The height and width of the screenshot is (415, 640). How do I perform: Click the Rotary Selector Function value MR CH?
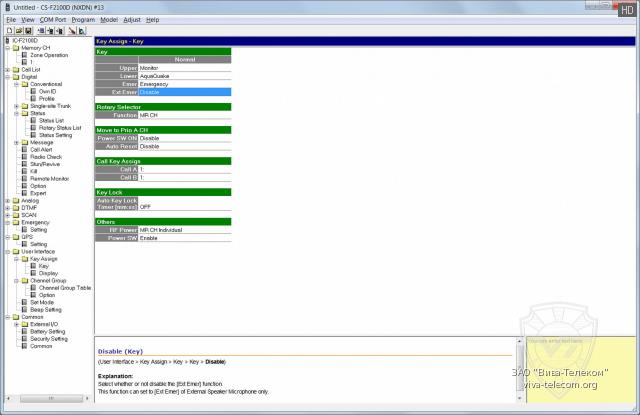pos(185,115)
